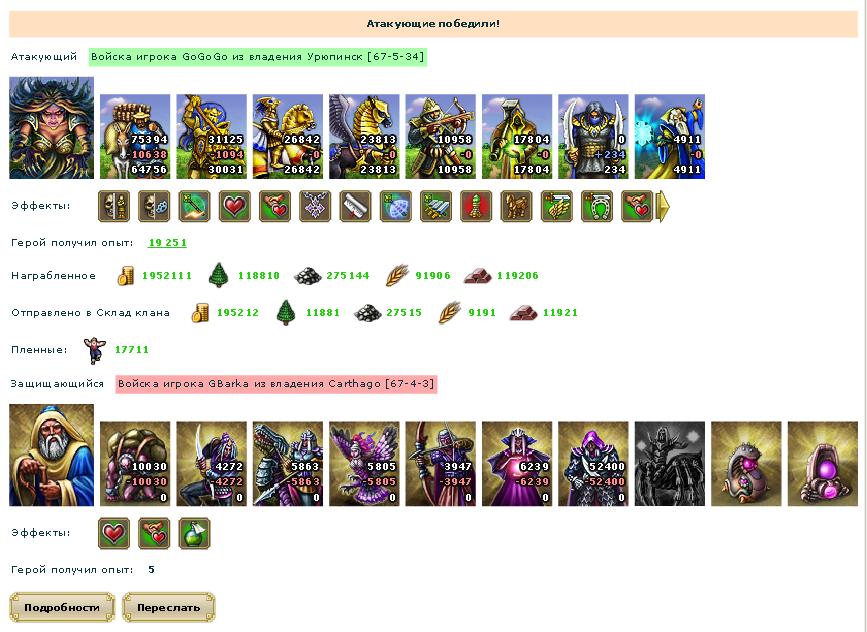The width and height of the screenshot is (867, 632).
Task: Click the chess pawn effect icon
Action: [476, 206]
